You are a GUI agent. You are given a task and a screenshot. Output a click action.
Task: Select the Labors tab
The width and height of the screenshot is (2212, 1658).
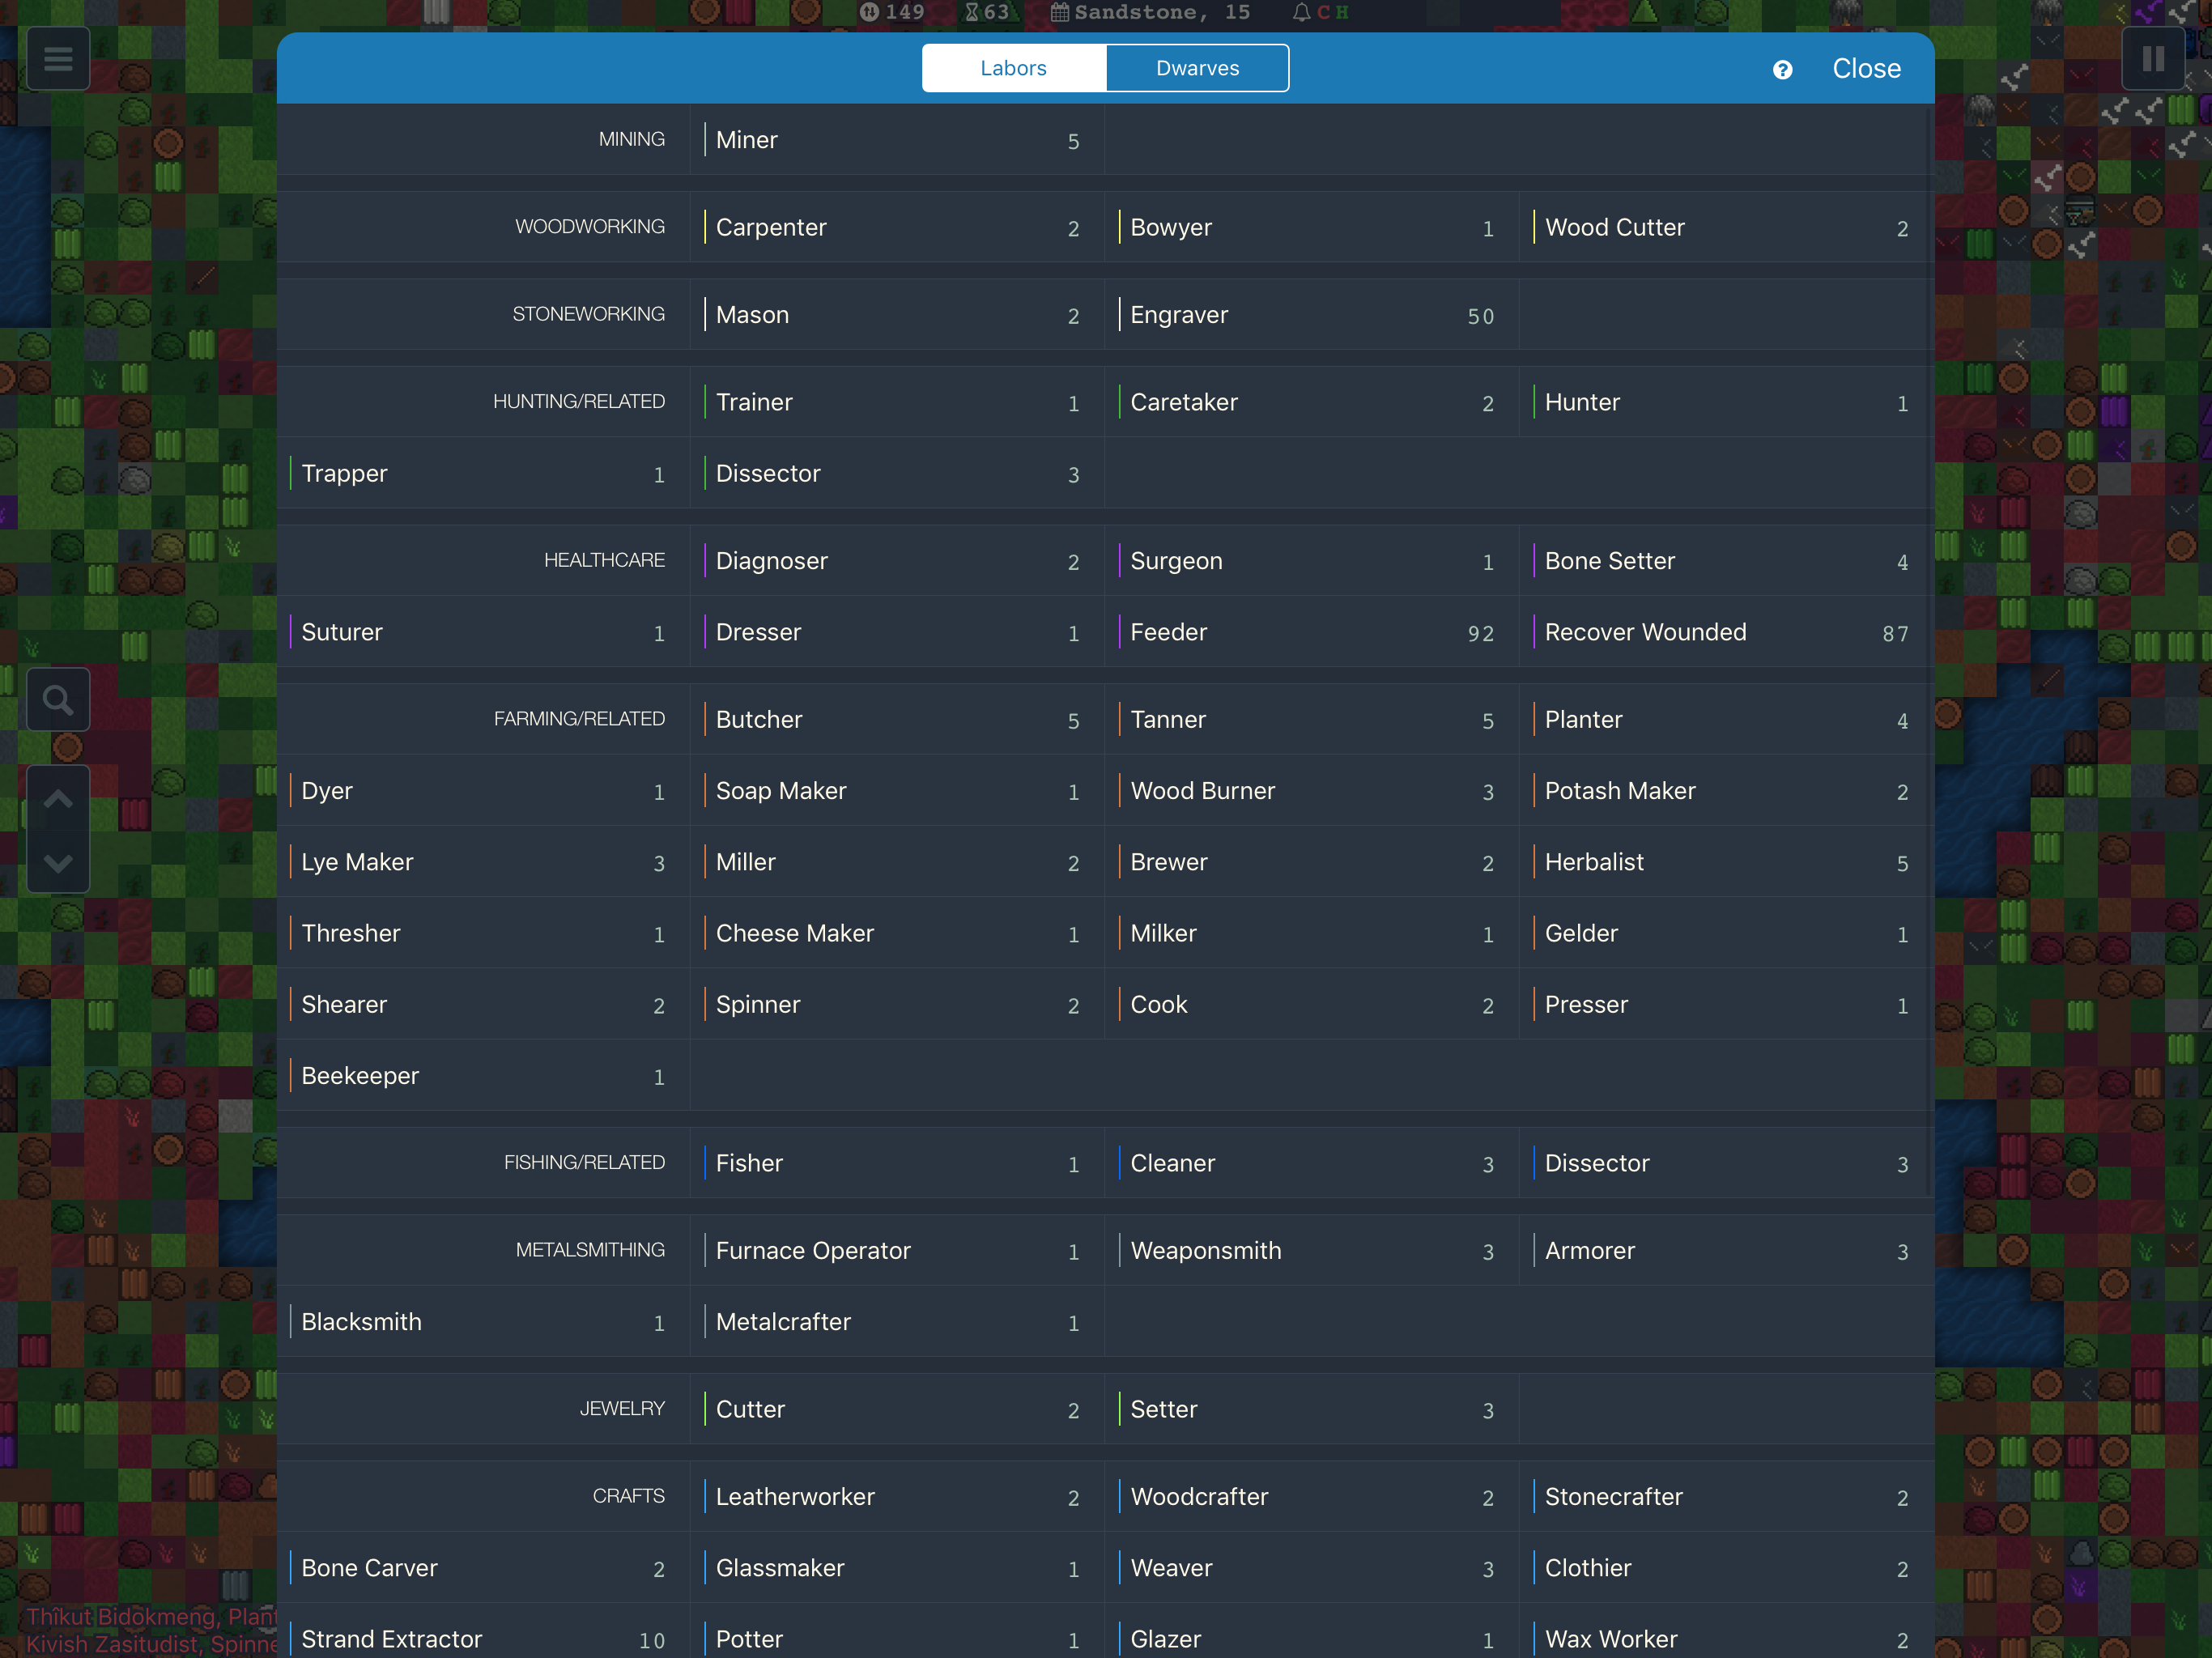[x=1013, y=68]
